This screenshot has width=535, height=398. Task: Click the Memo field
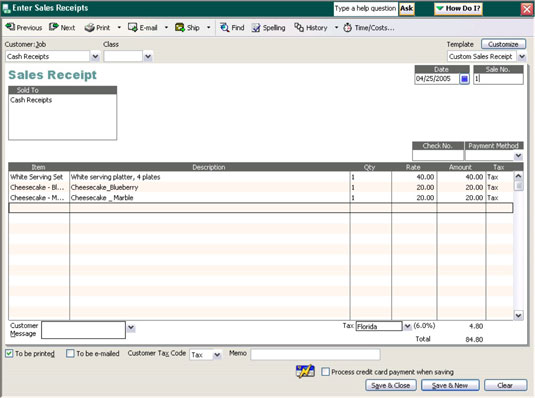pos(316,354)
